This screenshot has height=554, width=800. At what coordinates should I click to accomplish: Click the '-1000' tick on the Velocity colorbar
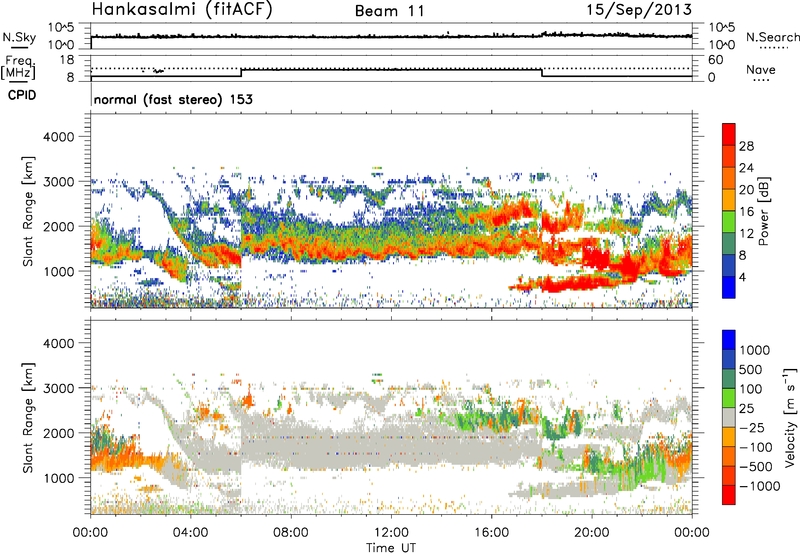click(x=760, y=486)
